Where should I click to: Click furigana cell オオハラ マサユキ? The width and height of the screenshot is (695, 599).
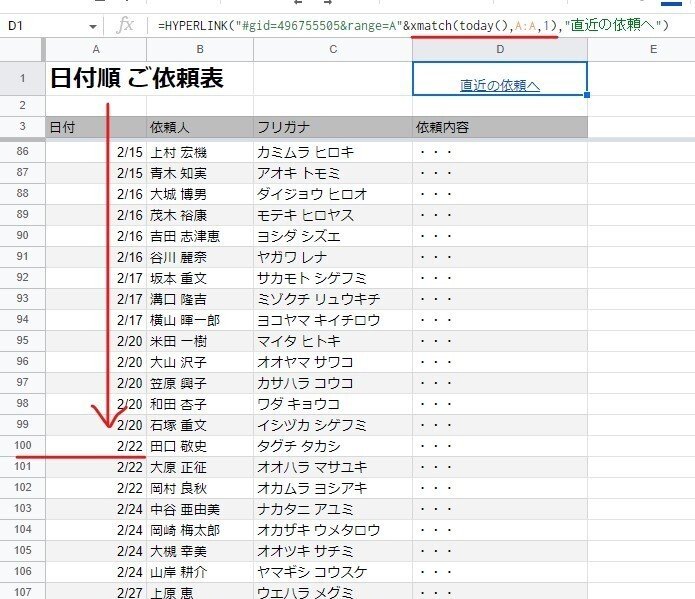pos(333,467)
